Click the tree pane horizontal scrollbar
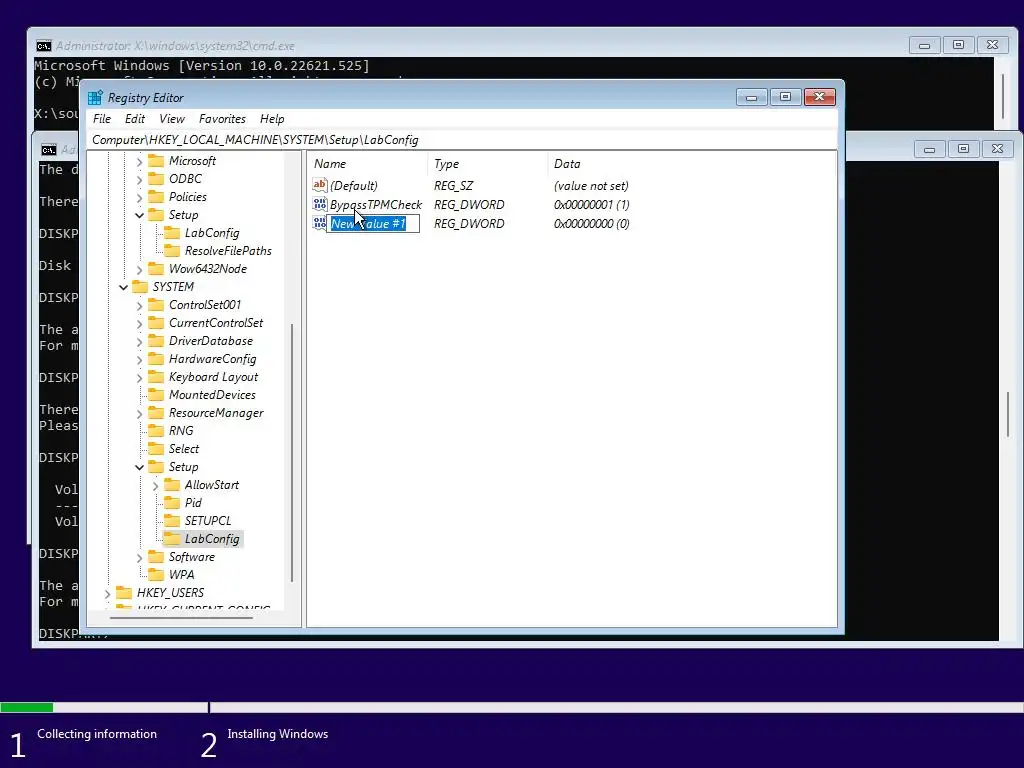 tap(182, 617)
